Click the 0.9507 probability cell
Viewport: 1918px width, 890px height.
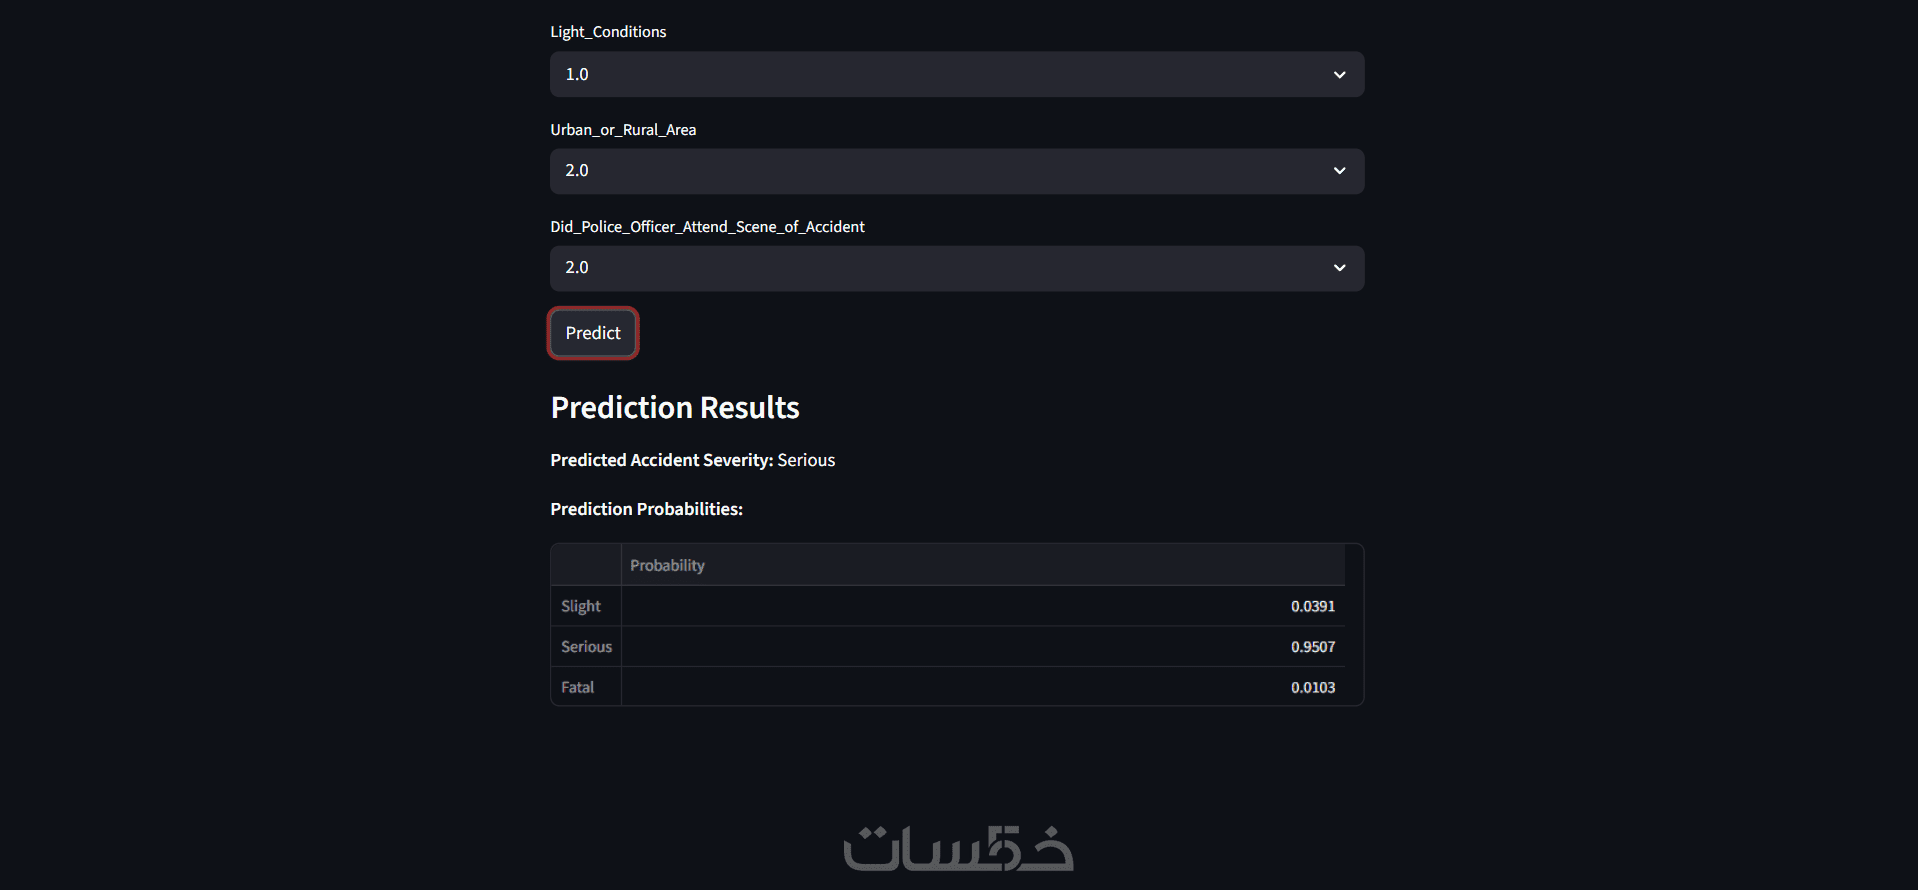tap(1312, 647)
